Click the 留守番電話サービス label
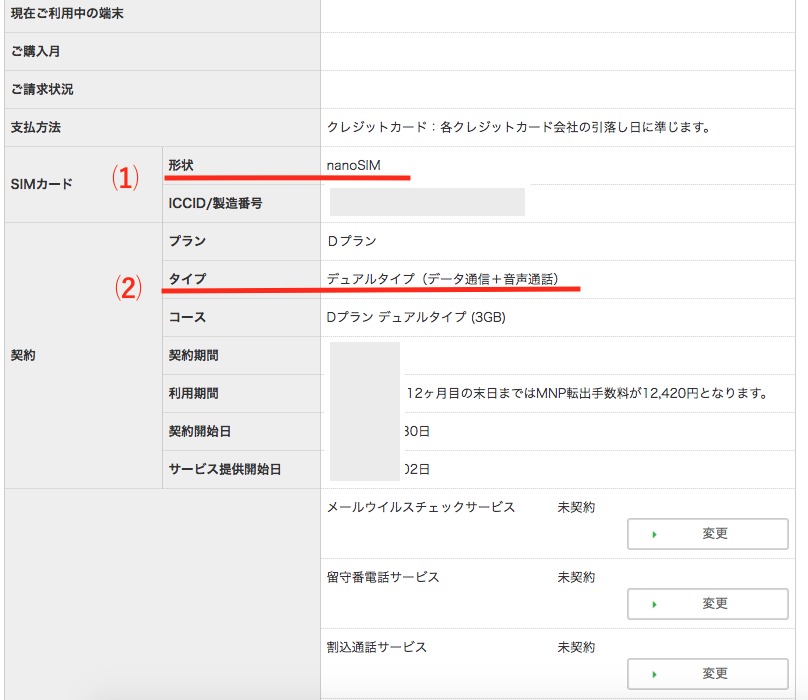 pyautogui.click(x=383, y=578)
